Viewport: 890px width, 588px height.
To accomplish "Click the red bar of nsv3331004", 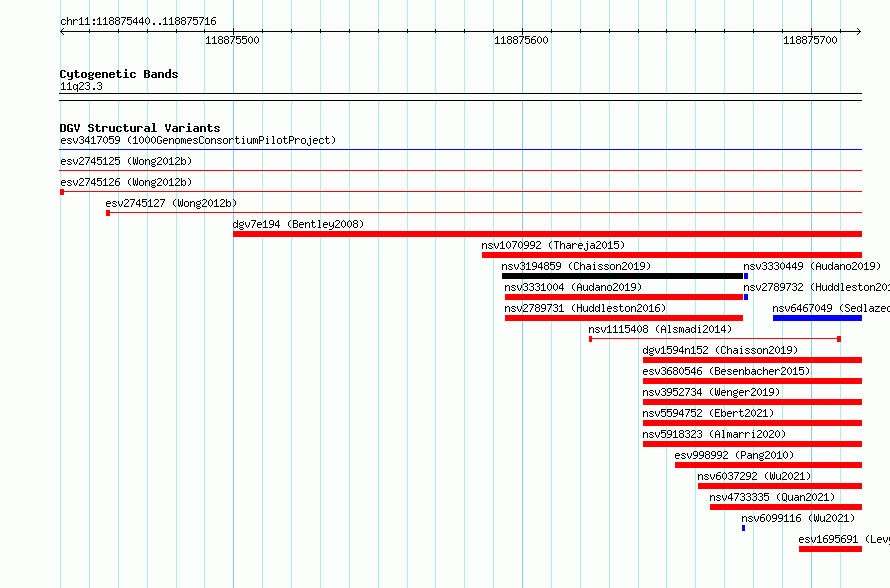I will 624,297.
